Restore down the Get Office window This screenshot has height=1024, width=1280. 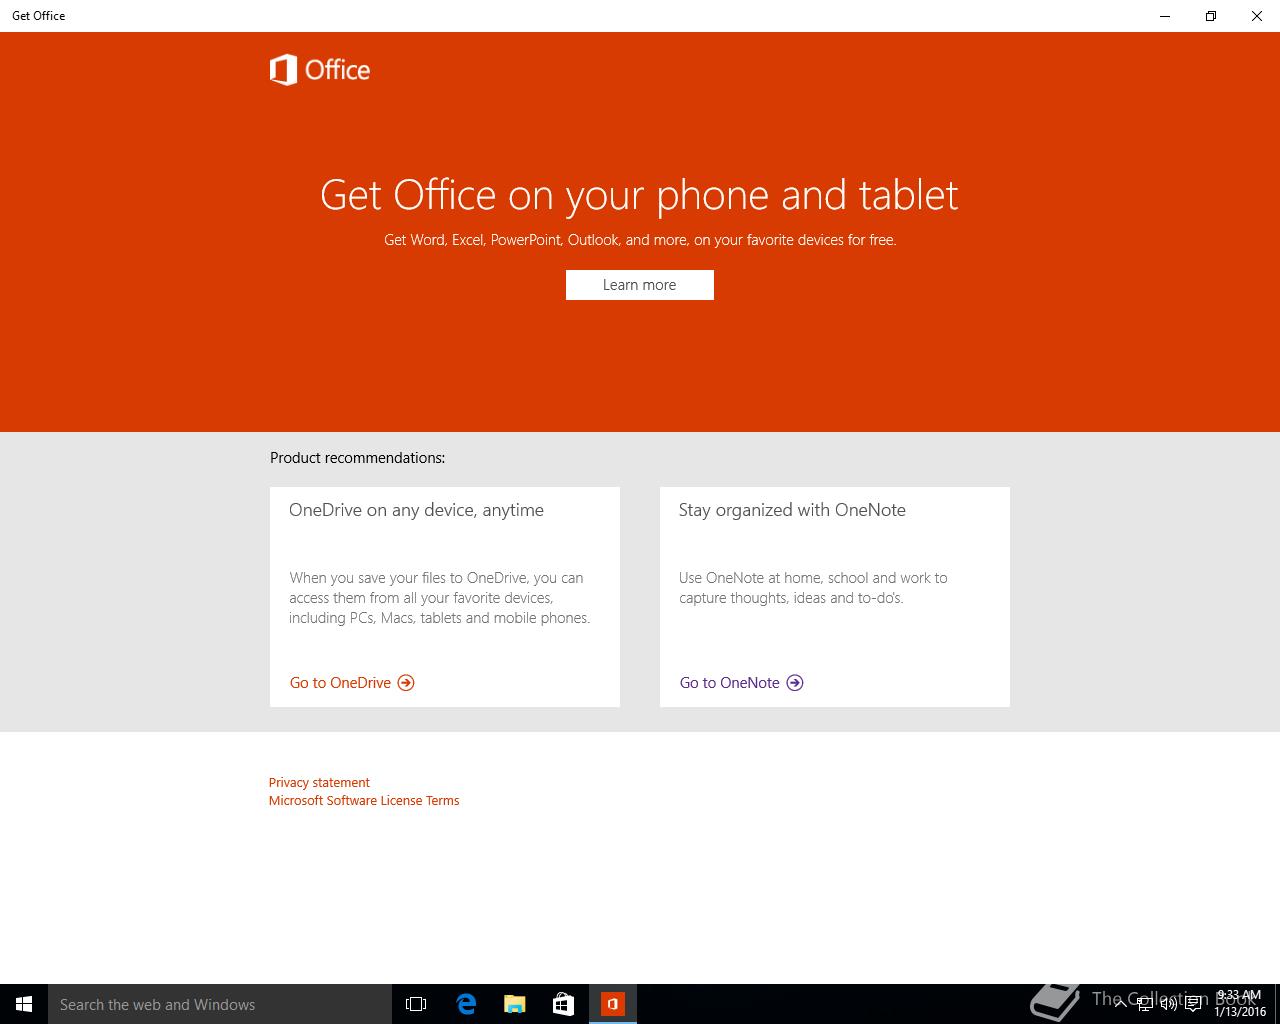pyautogui.click(x=1211, y=16)
